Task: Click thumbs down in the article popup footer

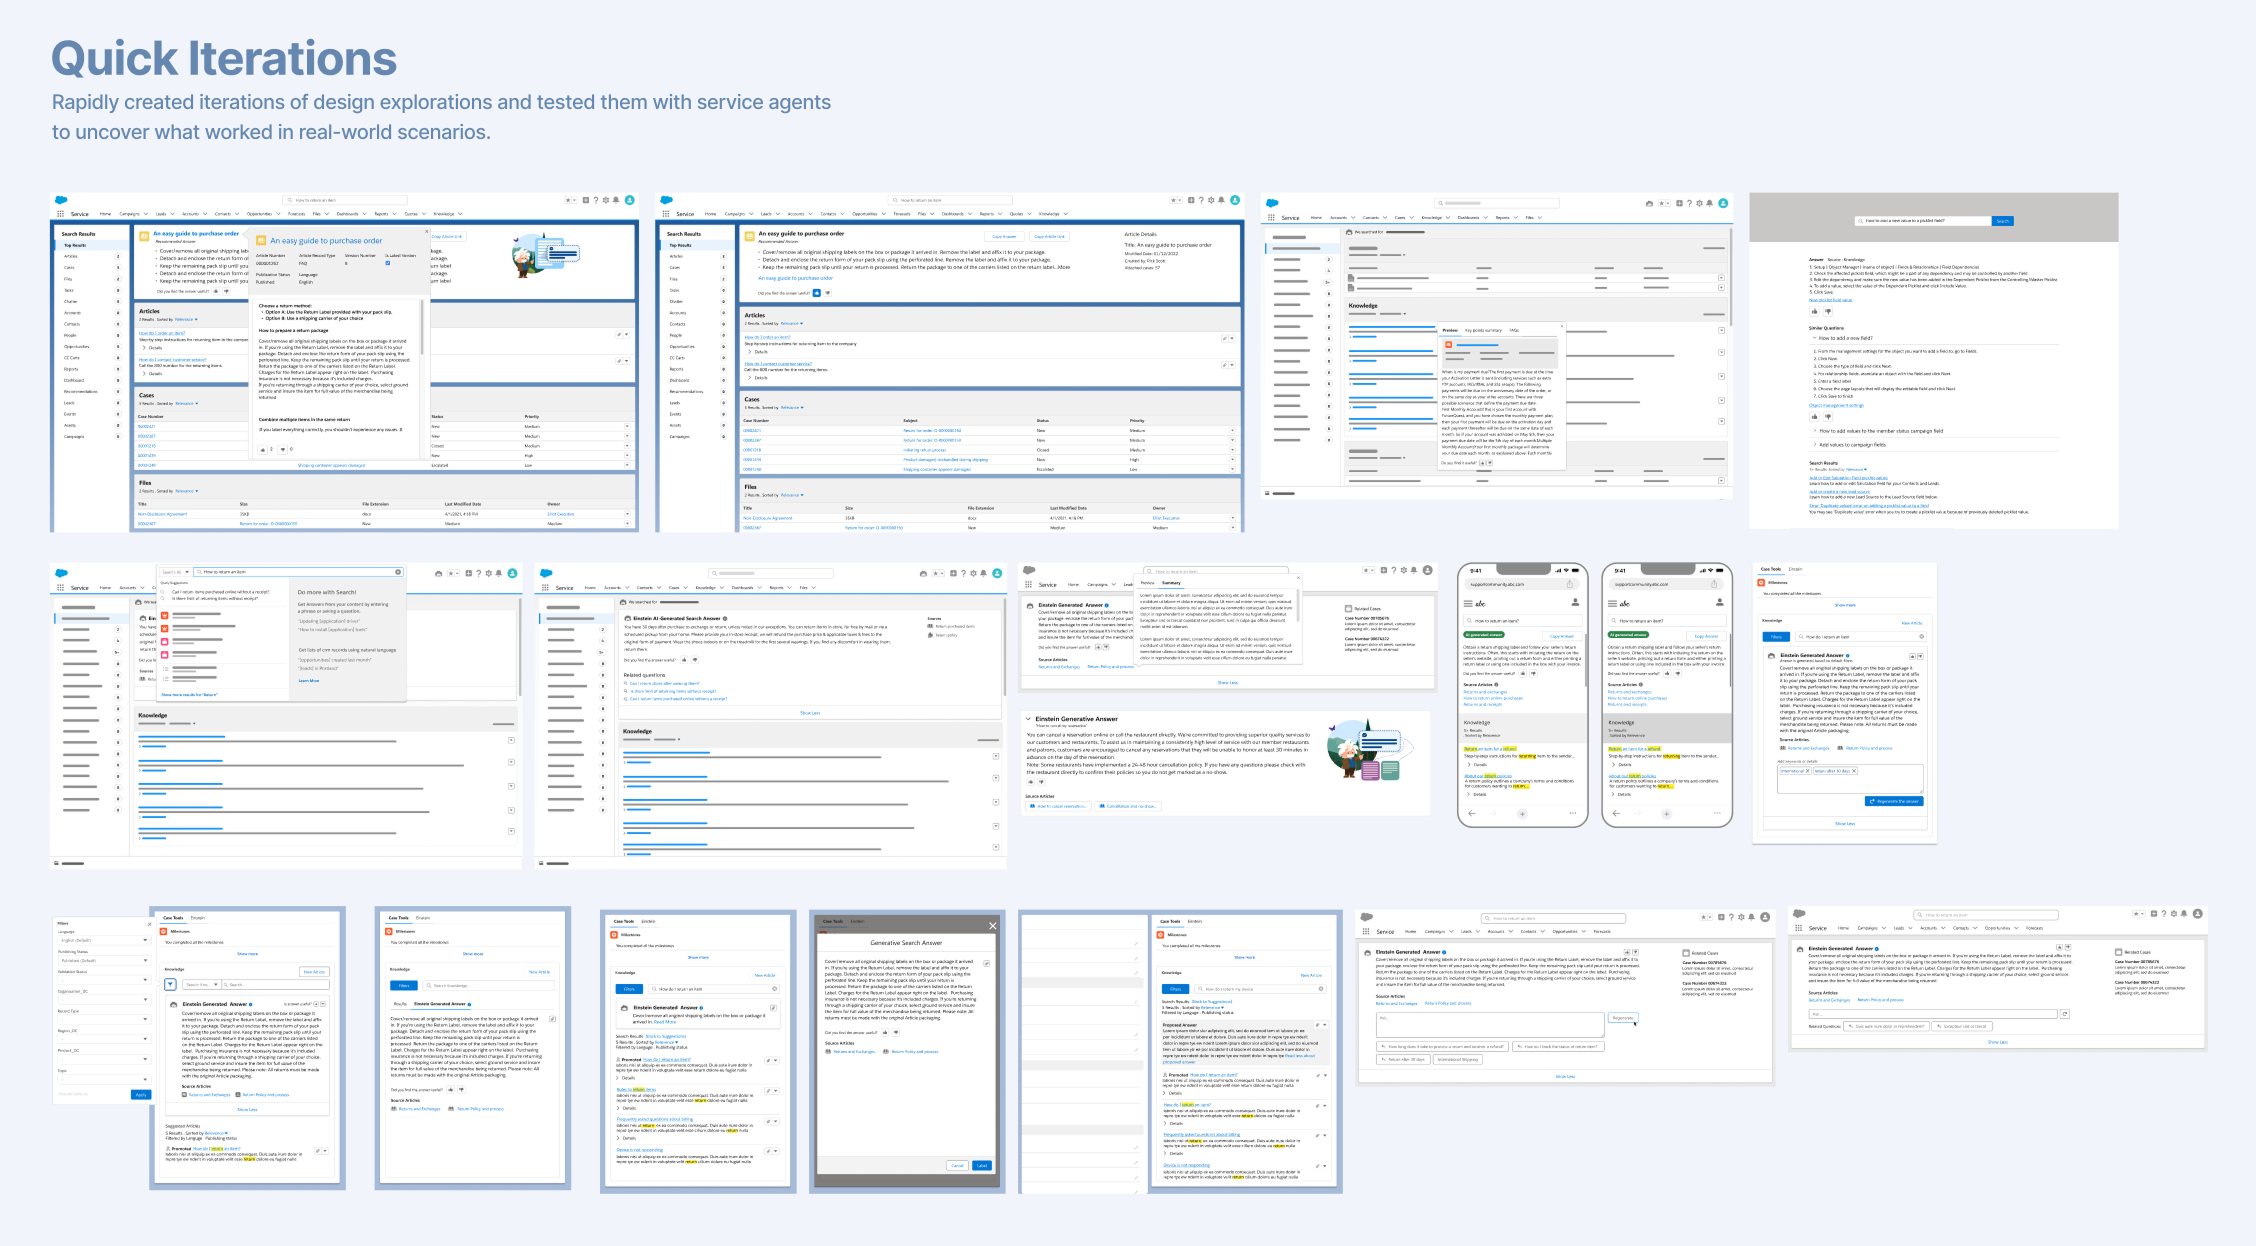Action: pos(283,450)
